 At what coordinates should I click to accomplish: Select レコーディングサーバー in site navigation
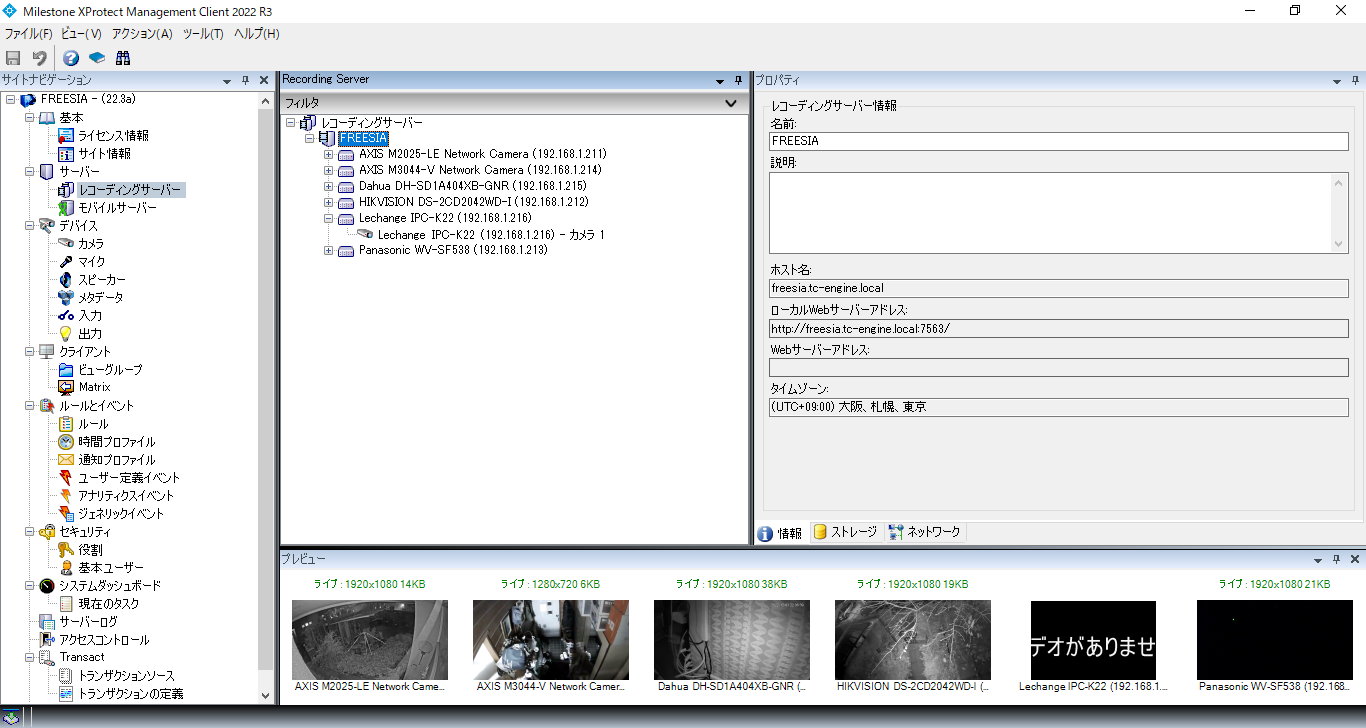click(x=130, y=190)
